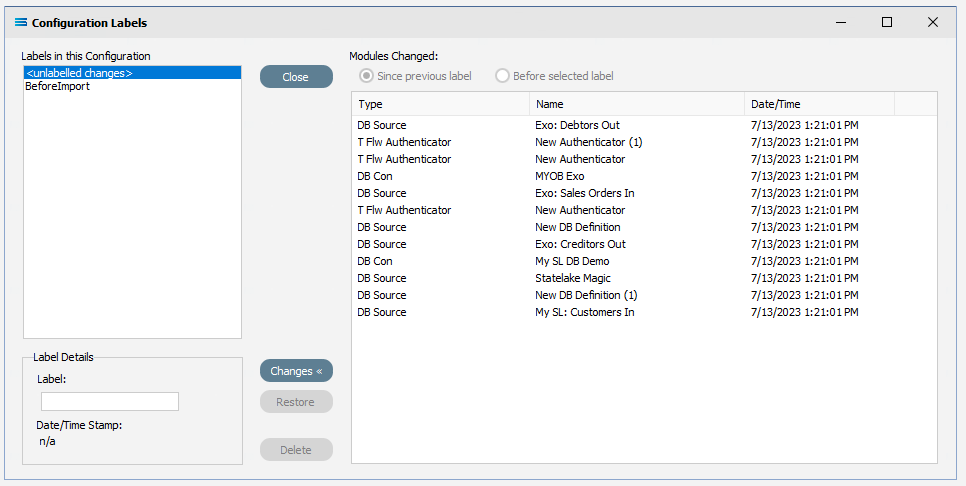Maximize the Configuration Labels window
Image resolution: width=966 pixels, height=486 pixels.
point(887,22)
